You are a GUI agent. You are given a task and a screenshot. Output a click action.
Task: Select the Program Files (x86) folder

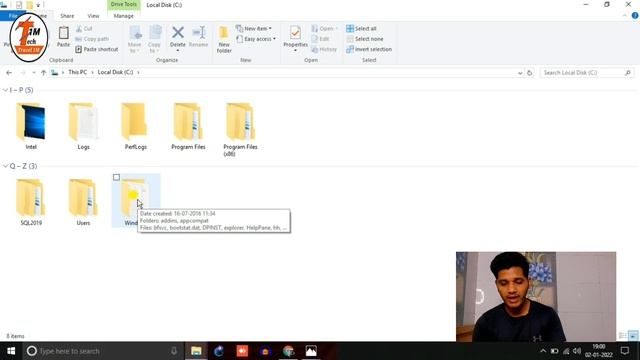240,129
